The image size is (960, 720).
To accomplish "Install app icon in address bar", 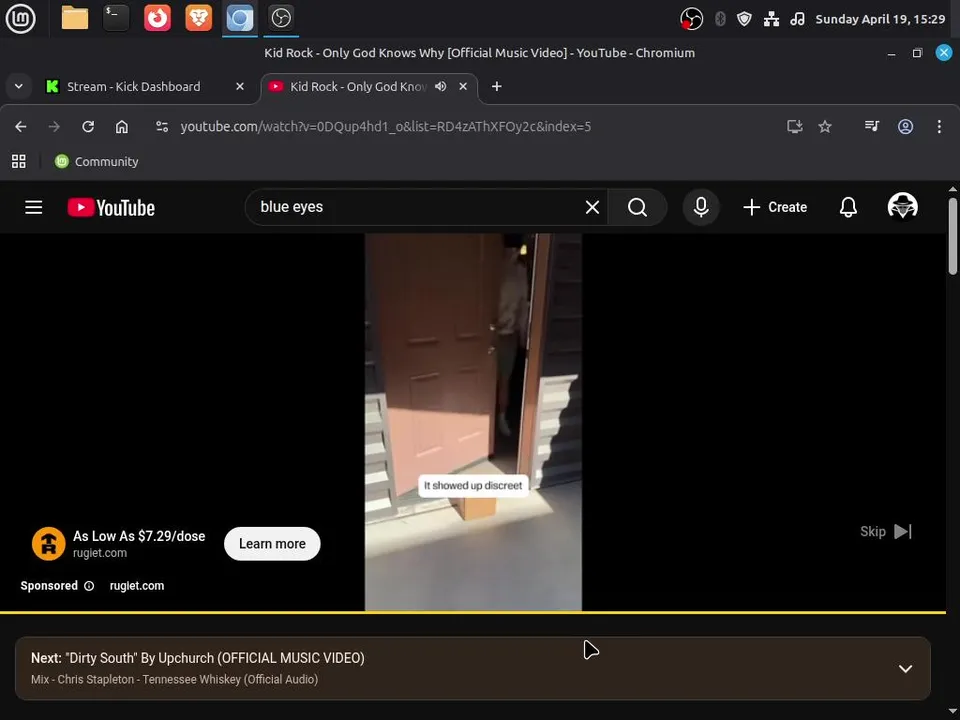I will [795, 127].
